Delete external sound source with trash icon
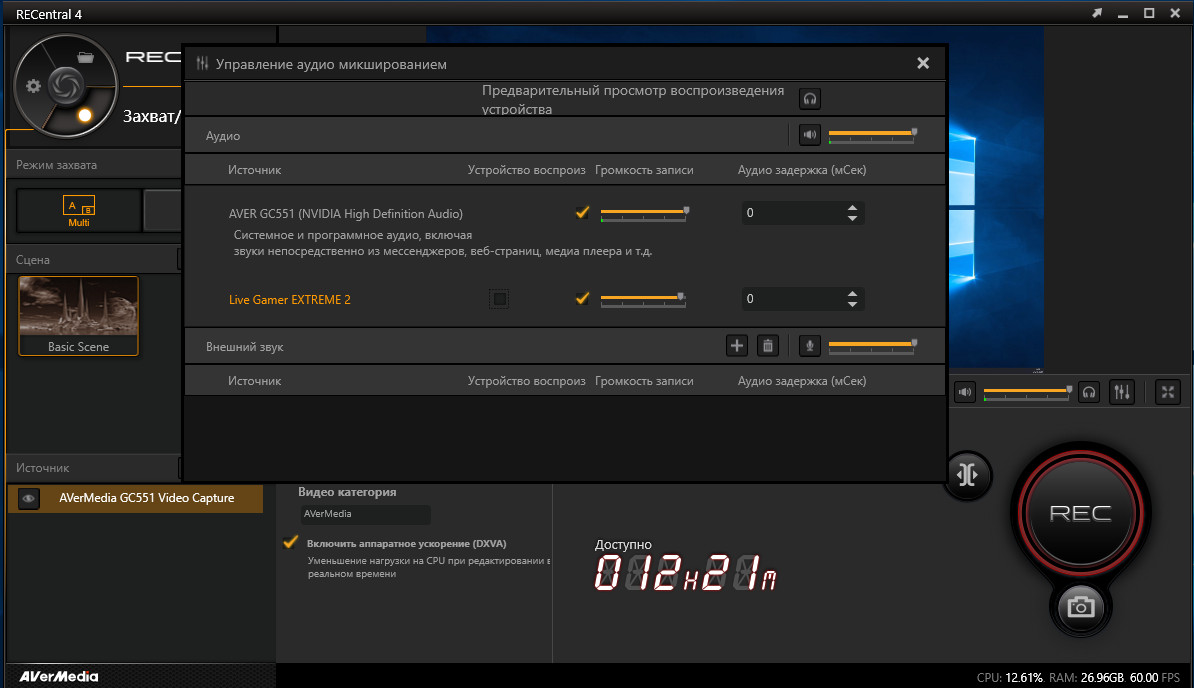The width and height of the screenshot is (1194, 688). (x=768, y=346)
